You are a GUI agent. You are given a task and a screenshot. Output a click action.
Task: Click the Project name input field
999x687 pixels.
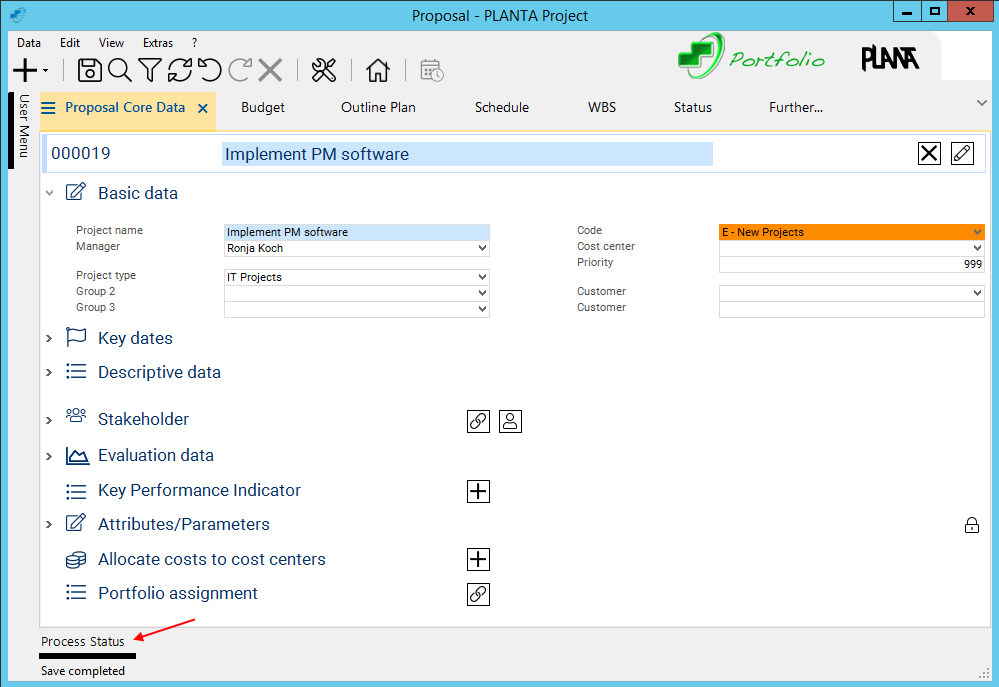click(357, 232)
